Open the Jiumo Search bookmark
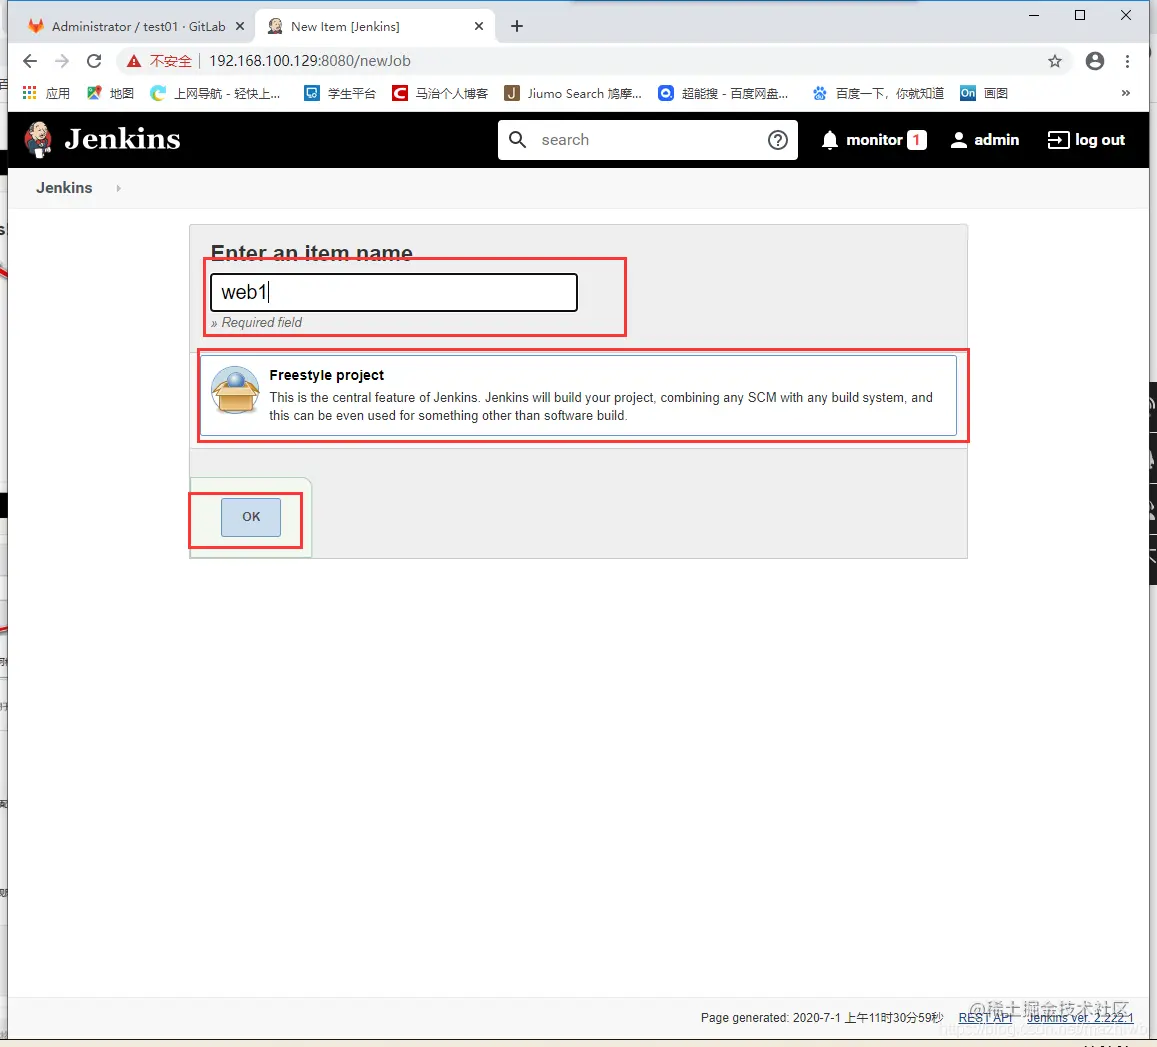 click(573, 93)
